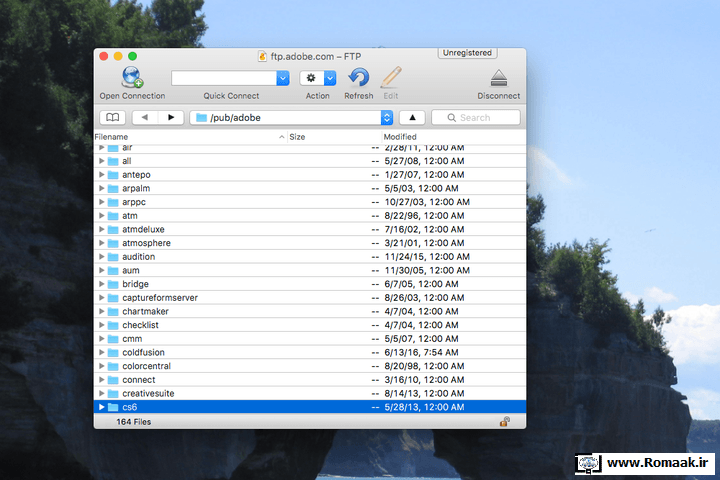The width and height of the screenshot is (720, 480).
Task: Click the Unregistered button
Action: [x=467, y=53]
